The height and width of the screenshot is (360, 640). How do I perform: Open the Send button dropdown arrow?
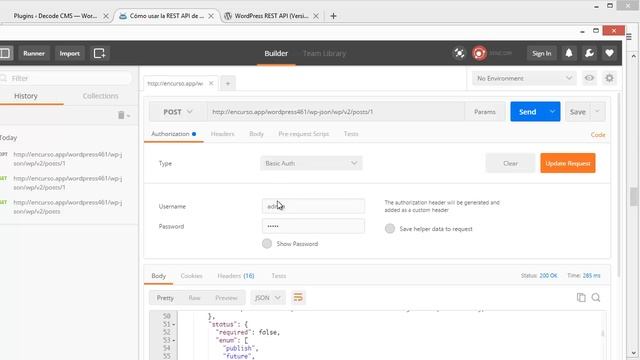tap(552, 112)
